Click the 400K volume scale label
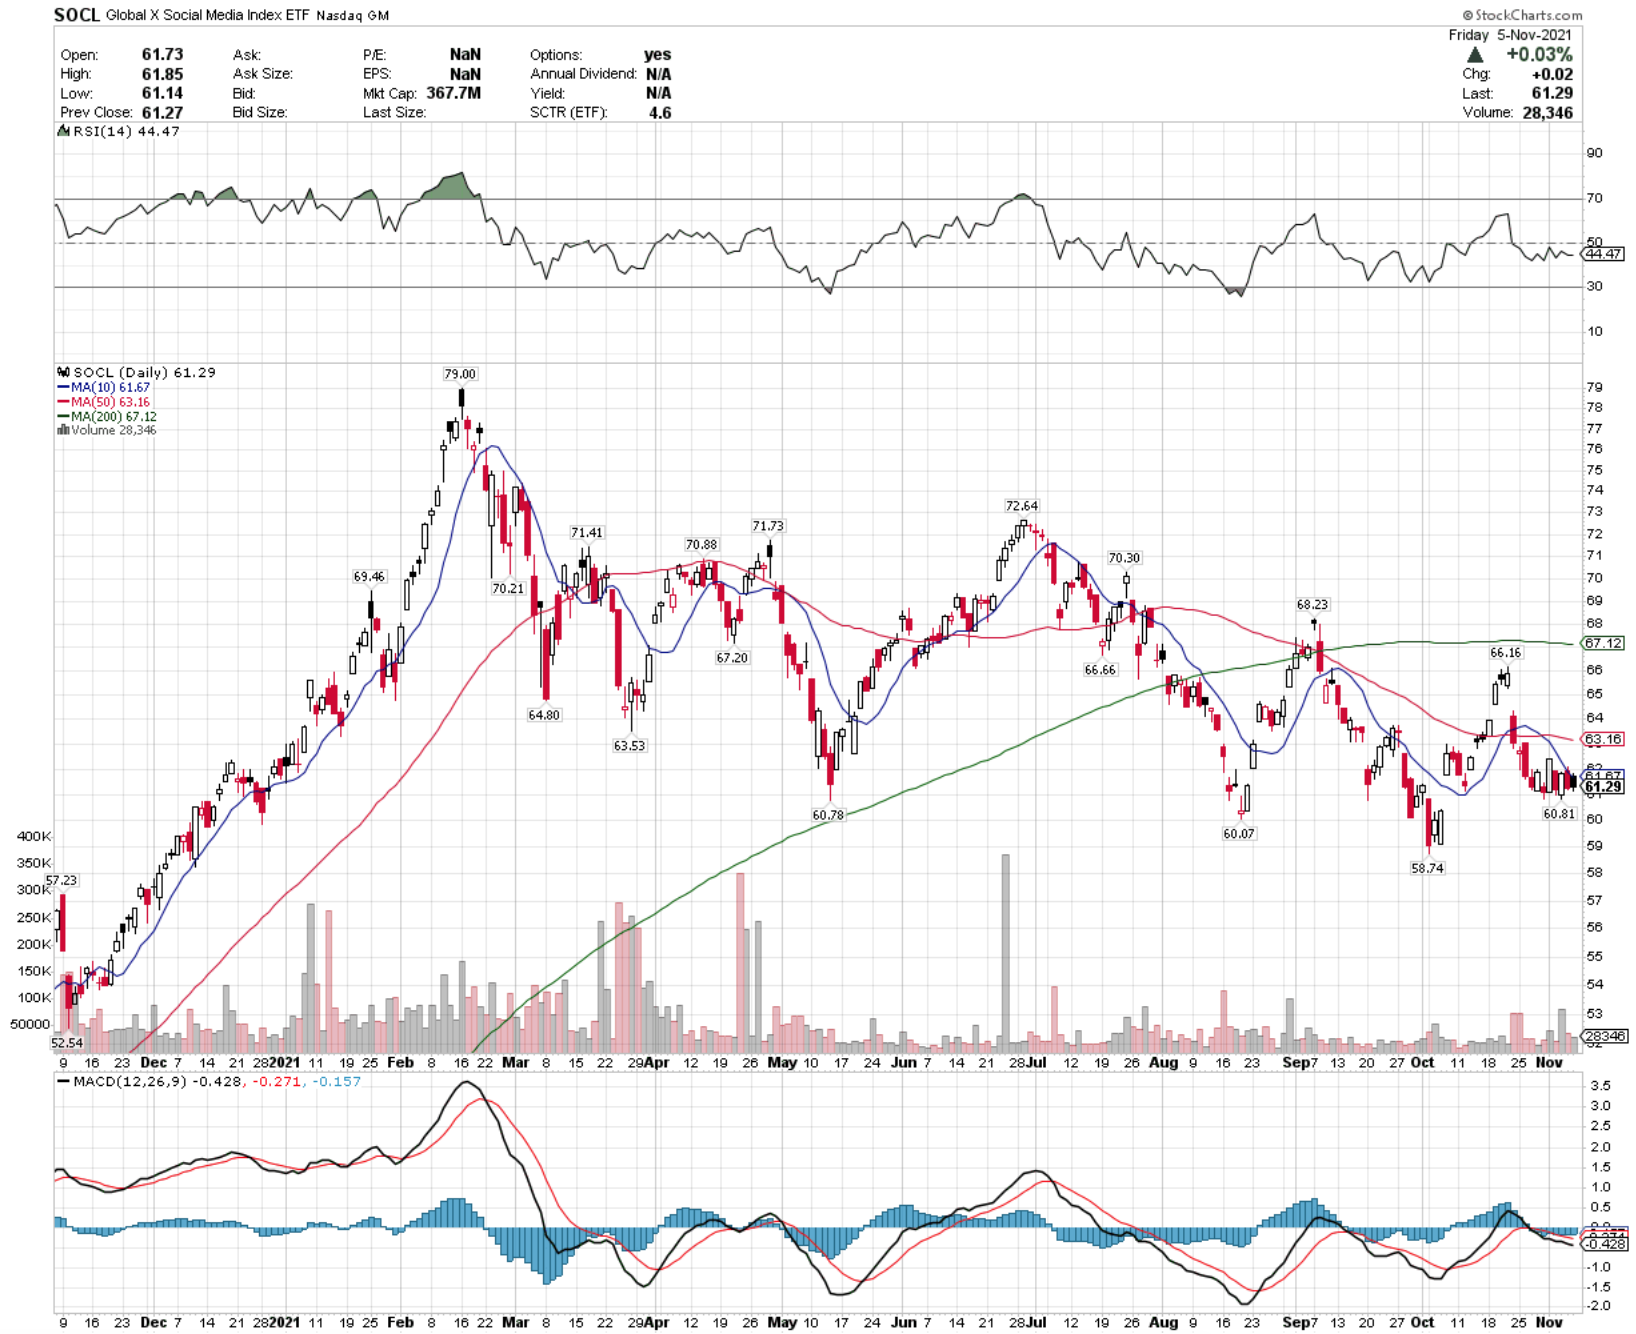 tap(34, 837)
